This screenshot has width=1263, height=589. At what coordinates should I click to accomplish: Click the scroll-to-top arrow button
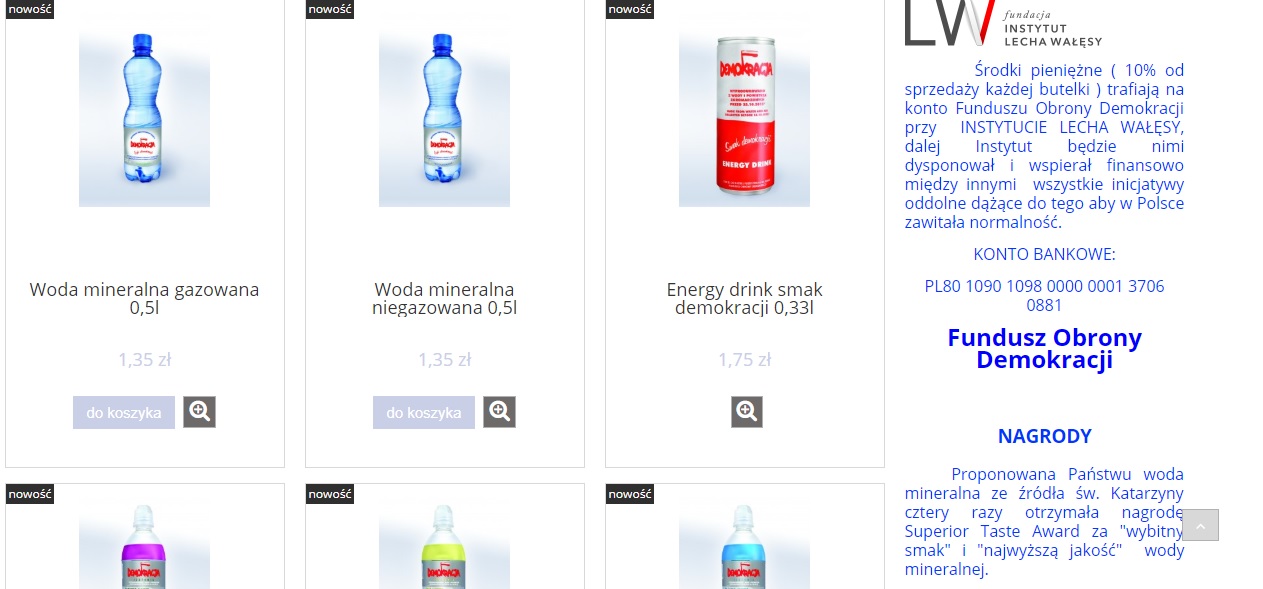pyautogui.click(x=1200, y=525)
